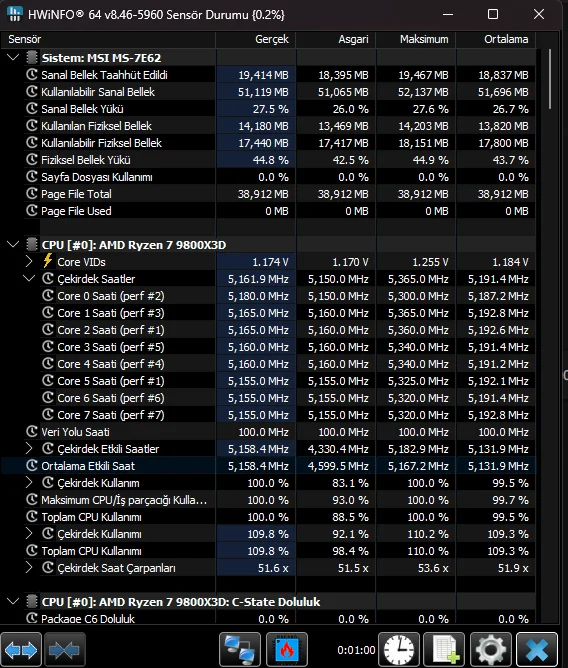Screen dimensions: 568x668
Task: Click the expand layout arrows button
Action: 21,650
